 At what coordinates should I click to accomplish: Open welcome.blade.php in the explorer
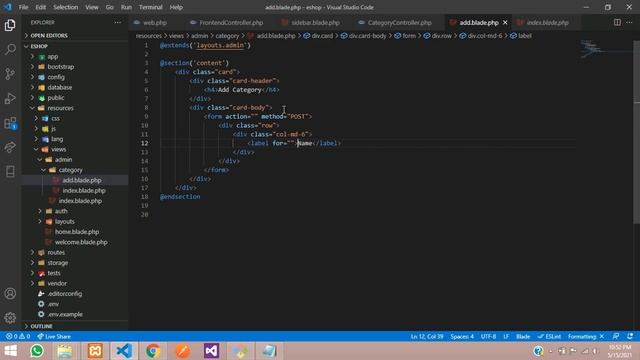(81, 242)
